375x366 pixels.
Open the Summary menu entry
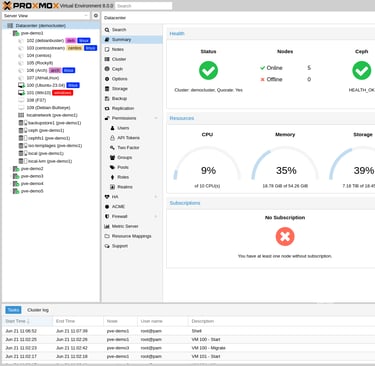[x=132, y=40]
